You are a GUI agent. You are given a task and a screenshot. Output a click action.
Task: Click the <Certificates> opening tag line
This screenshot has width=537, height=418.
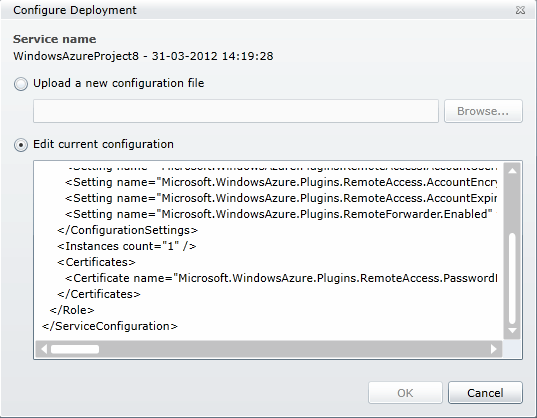pos(96,262)
